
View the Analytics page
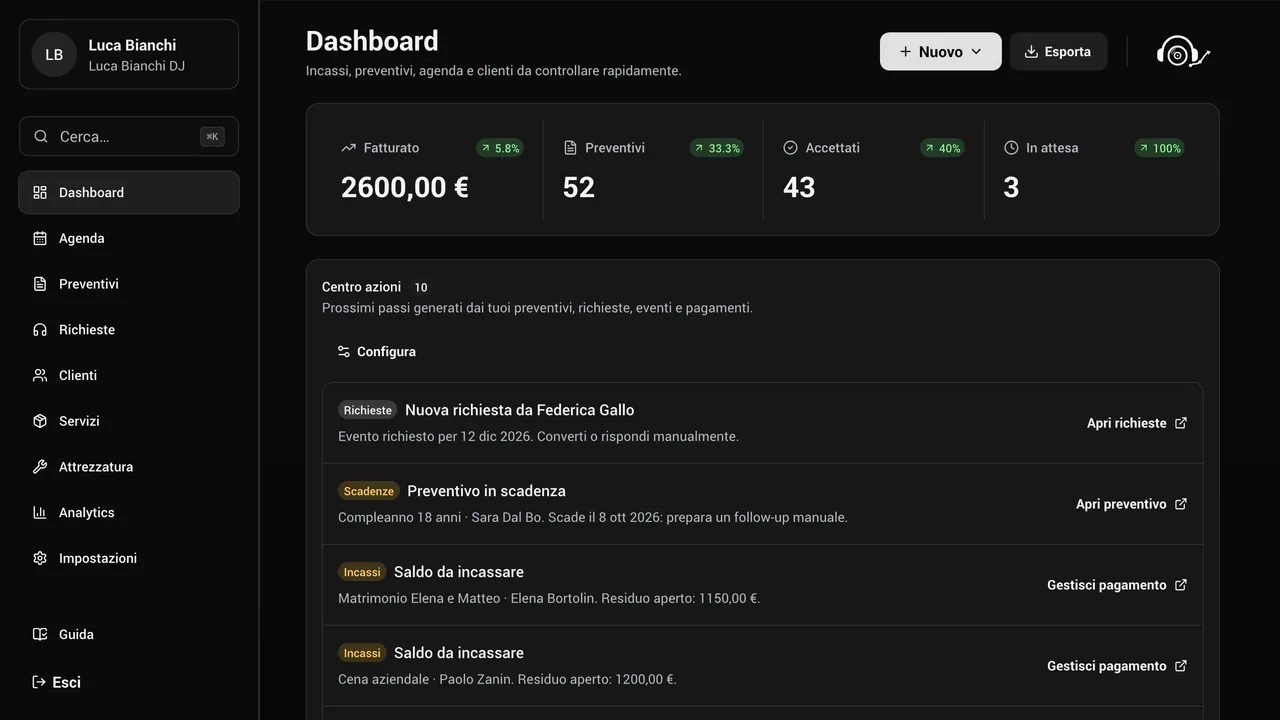coord(129,512)
